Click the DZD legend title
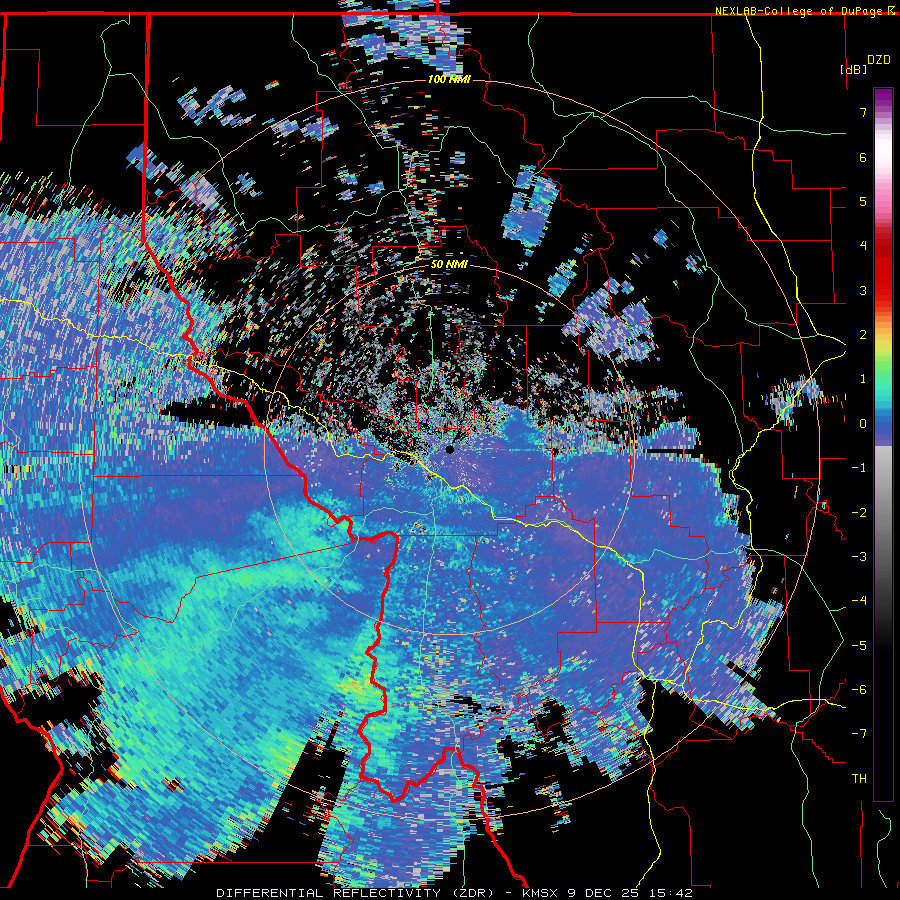The image size is (900, 900). tap(879, 60)
